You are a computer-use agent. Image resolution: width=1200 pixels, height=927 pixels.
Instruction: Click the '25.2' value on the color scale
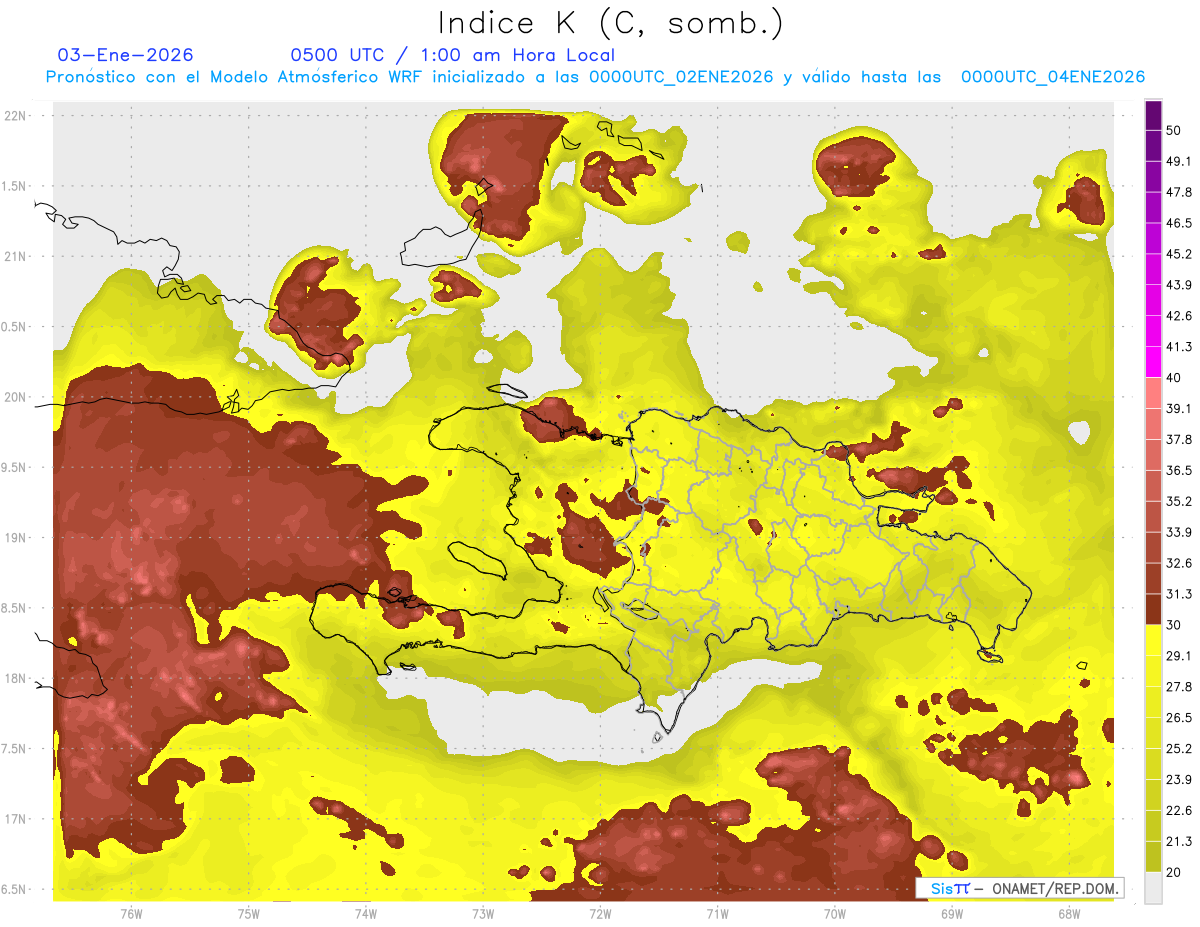click(1179, 749)
